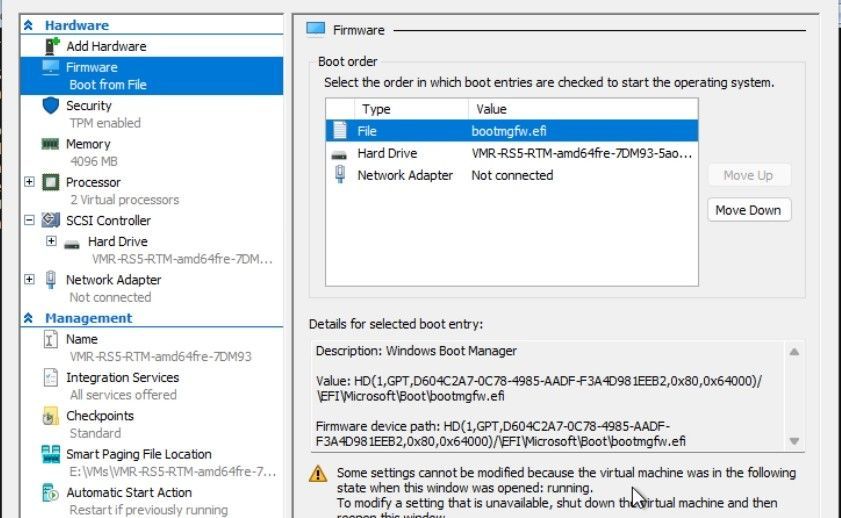Select the SCSI Controller icon
Screen dimensions: 841x518
50,220
